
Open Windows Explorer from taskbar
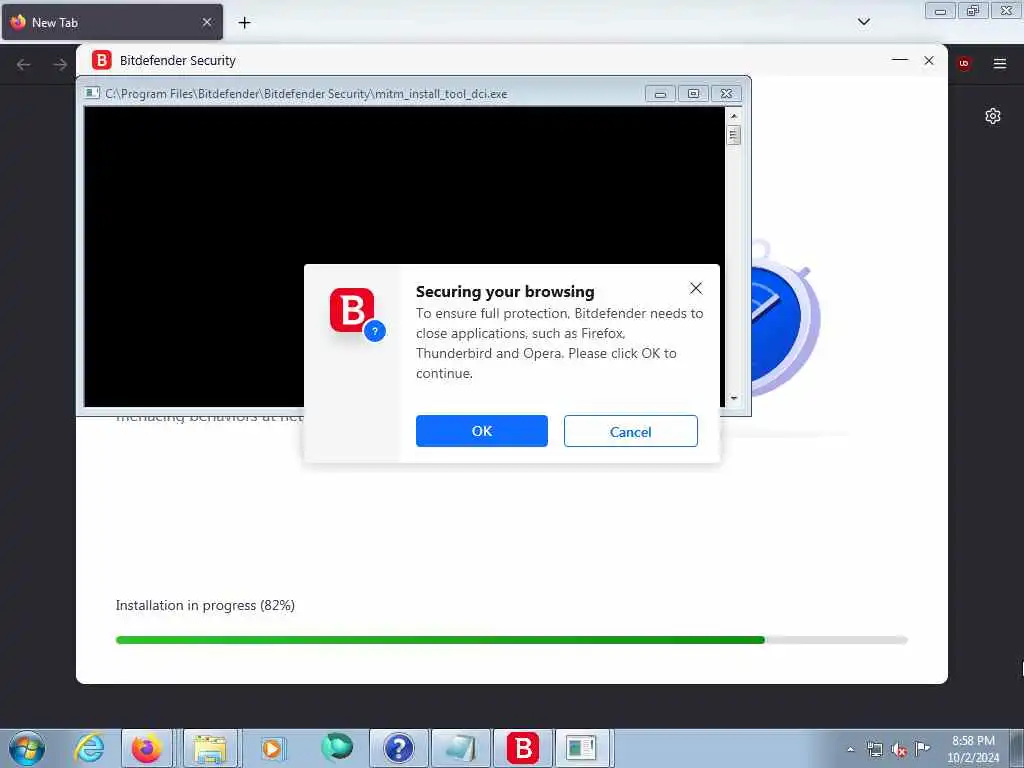click(210, 748)
